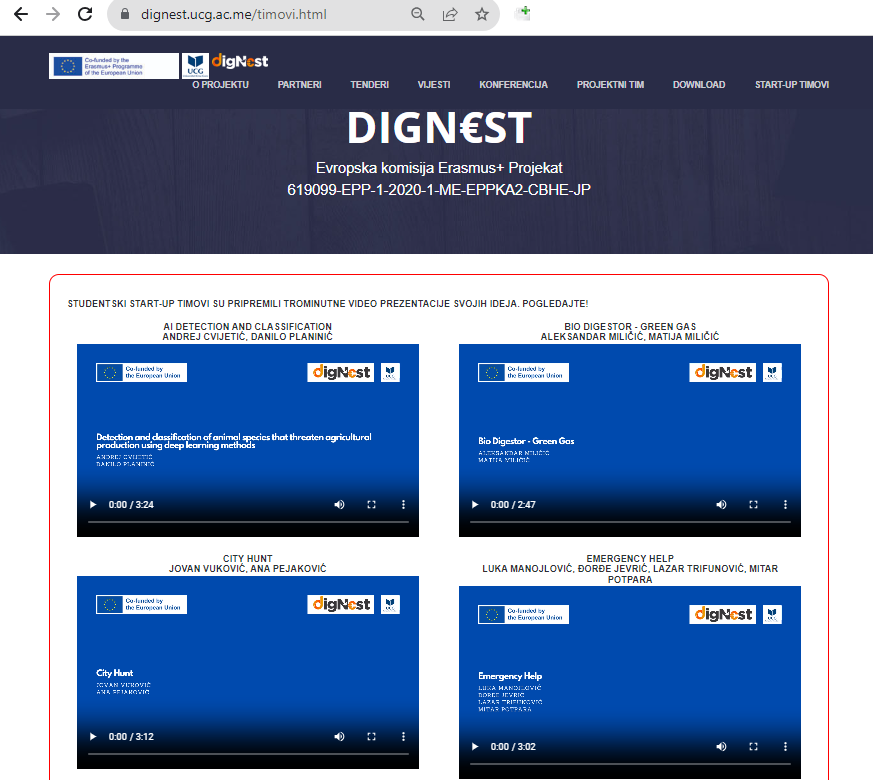Mute the Emergency Help video
Viewport: 873px width, 780px height.
pyautogui.click(x=721, y=747)
